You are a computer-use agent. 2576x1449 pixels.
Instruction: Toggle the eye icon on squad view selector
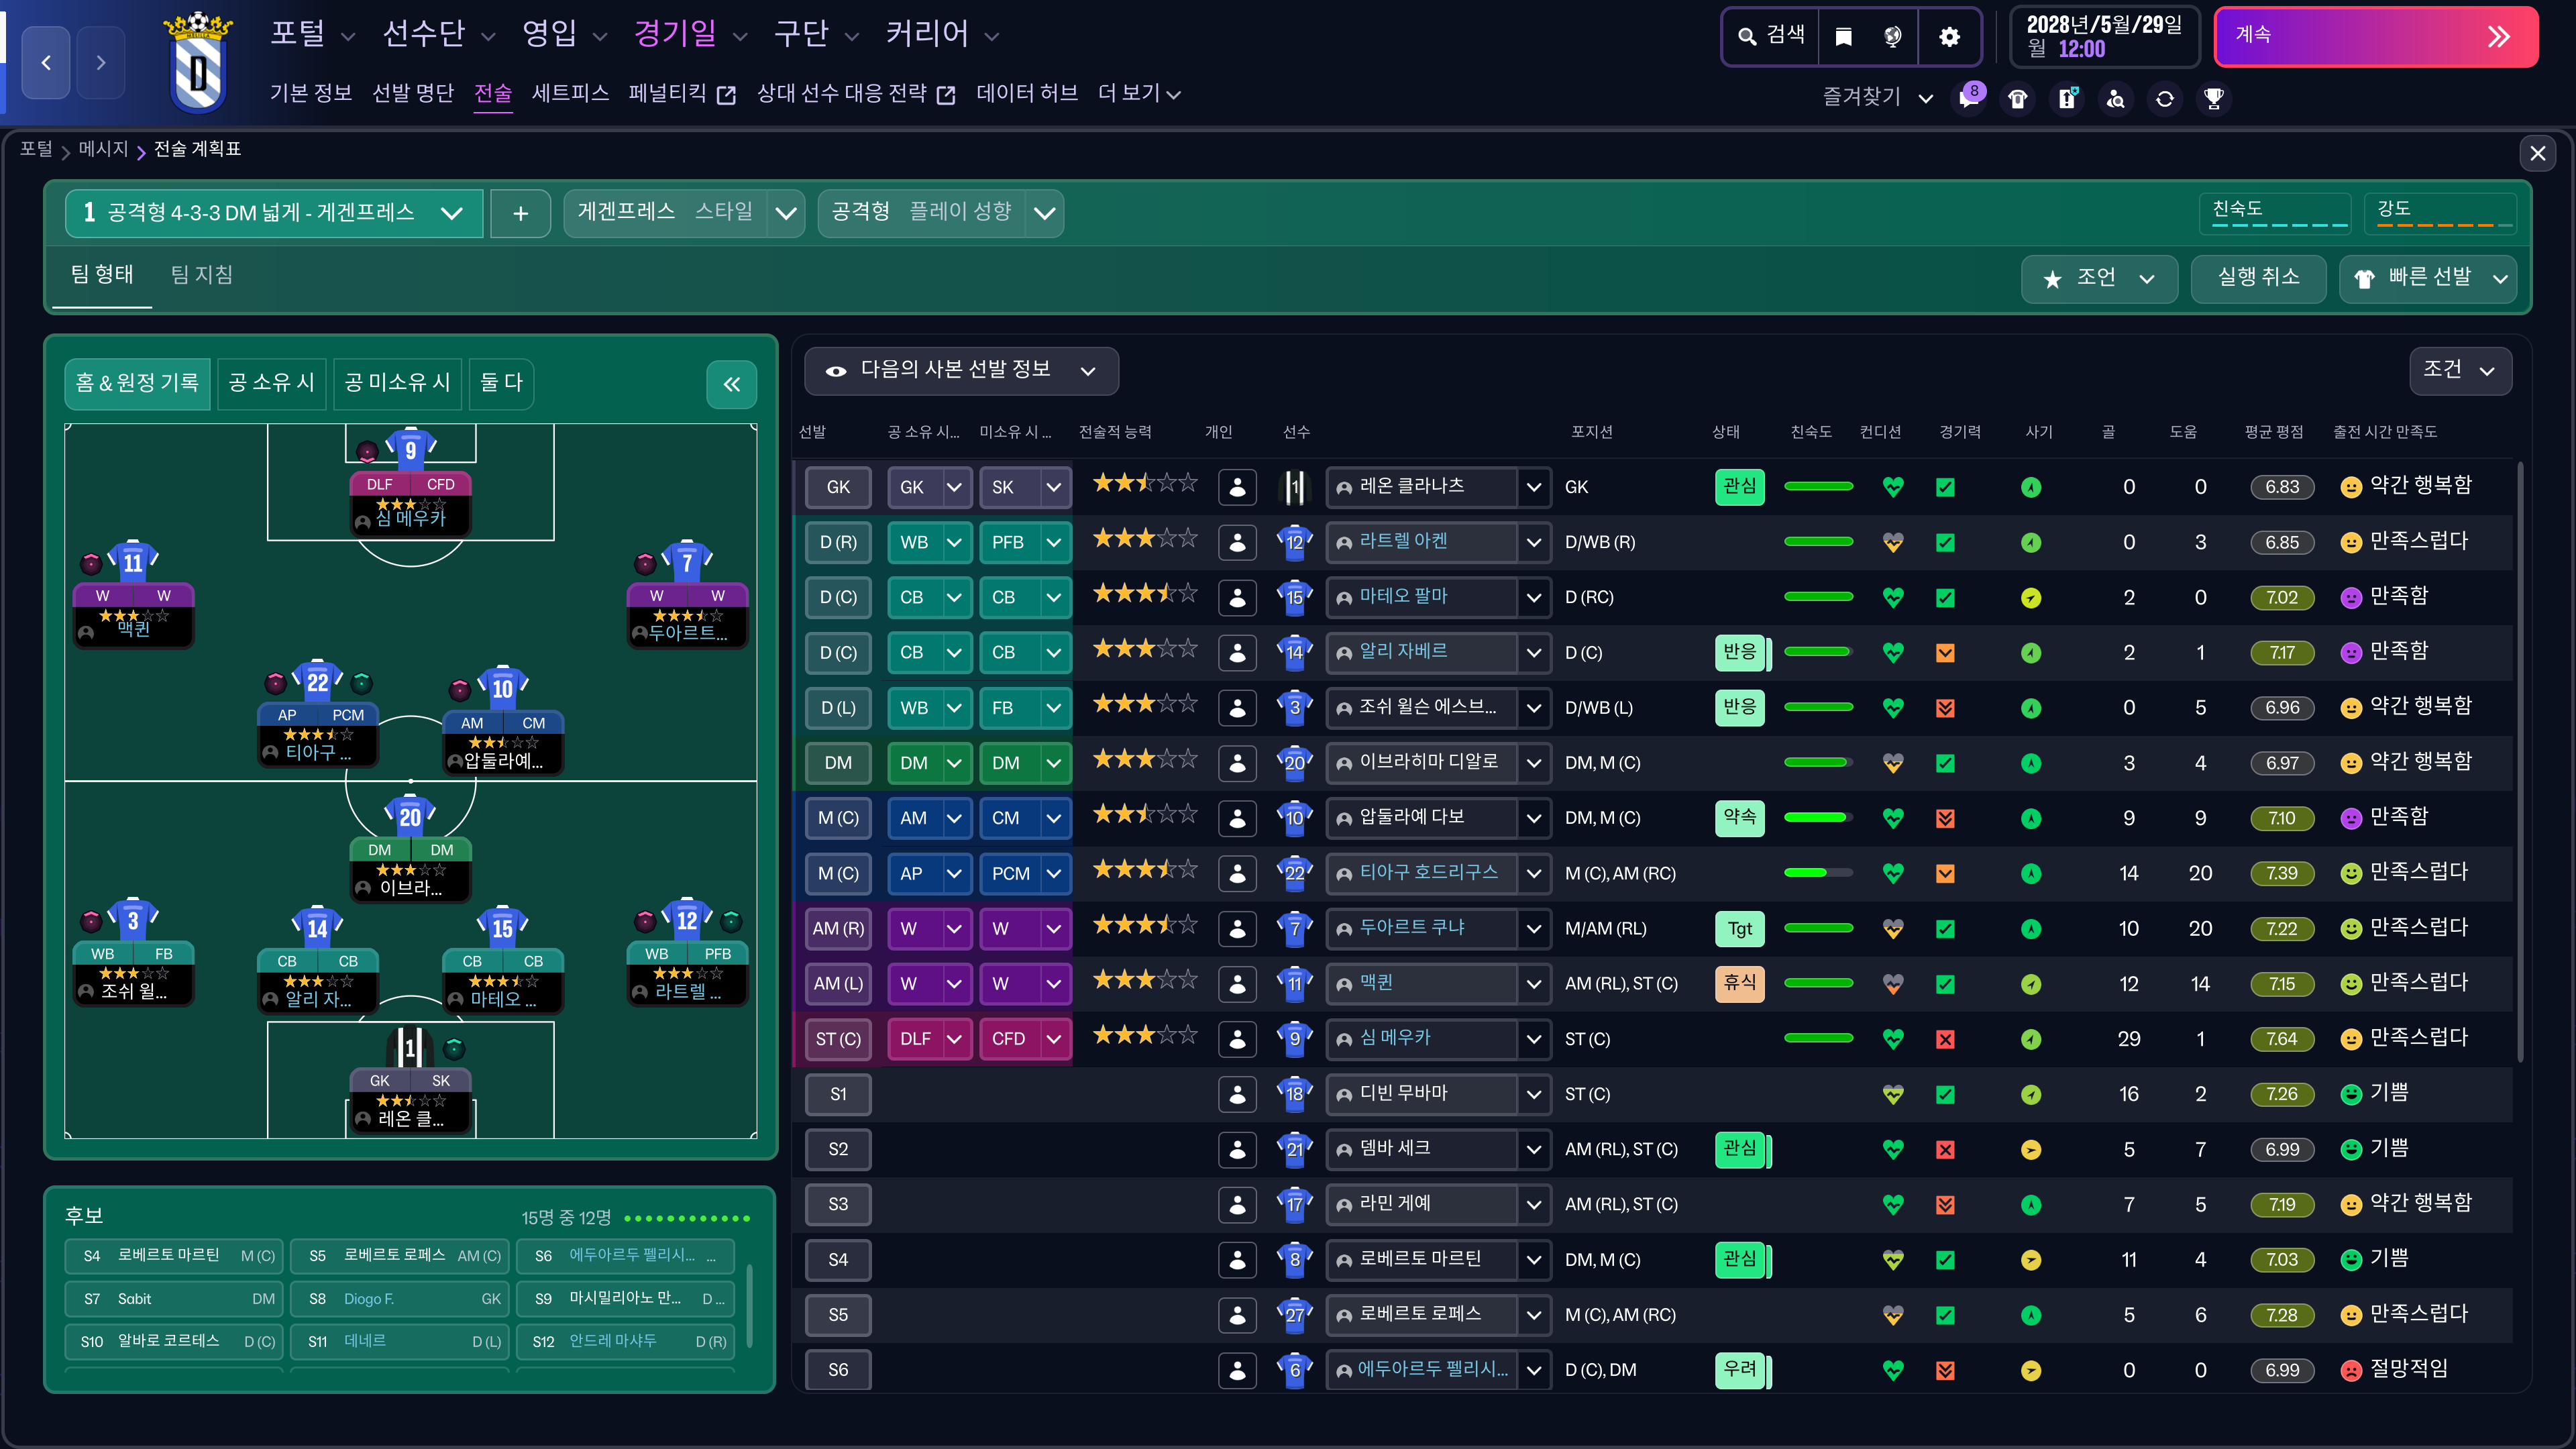[x=836, y=371]
